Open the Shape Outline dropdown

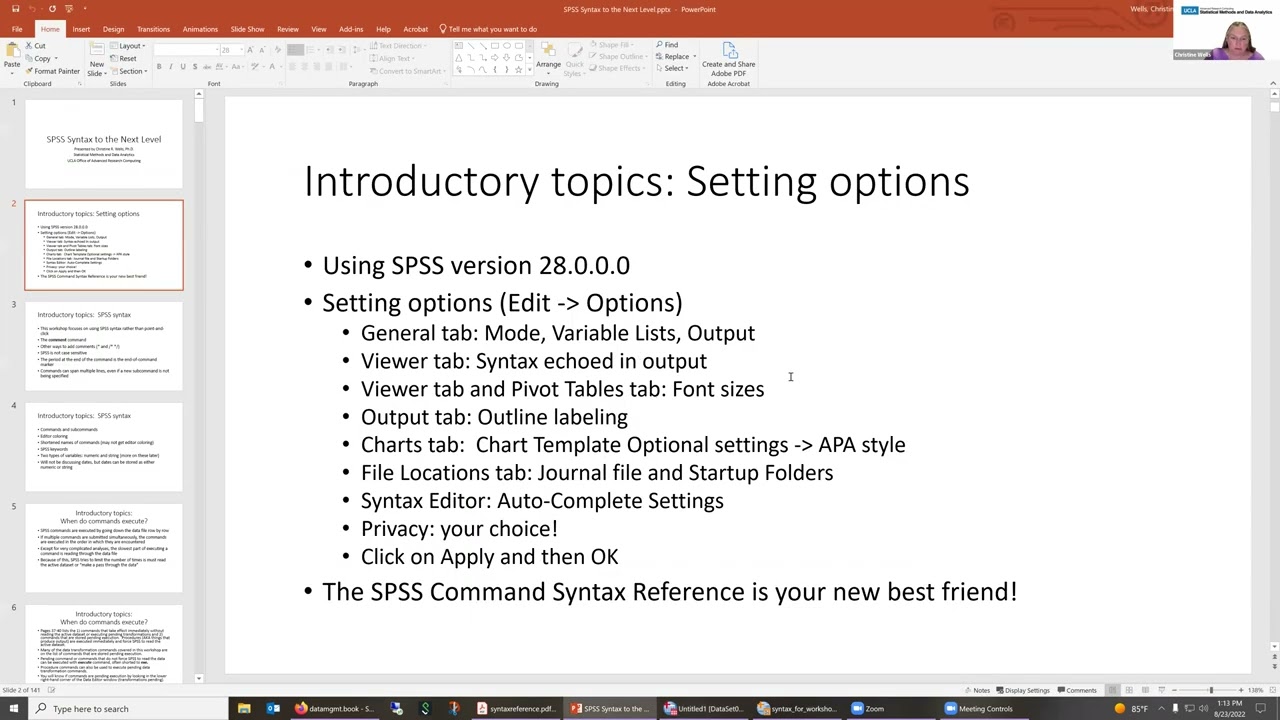[617, 57]
